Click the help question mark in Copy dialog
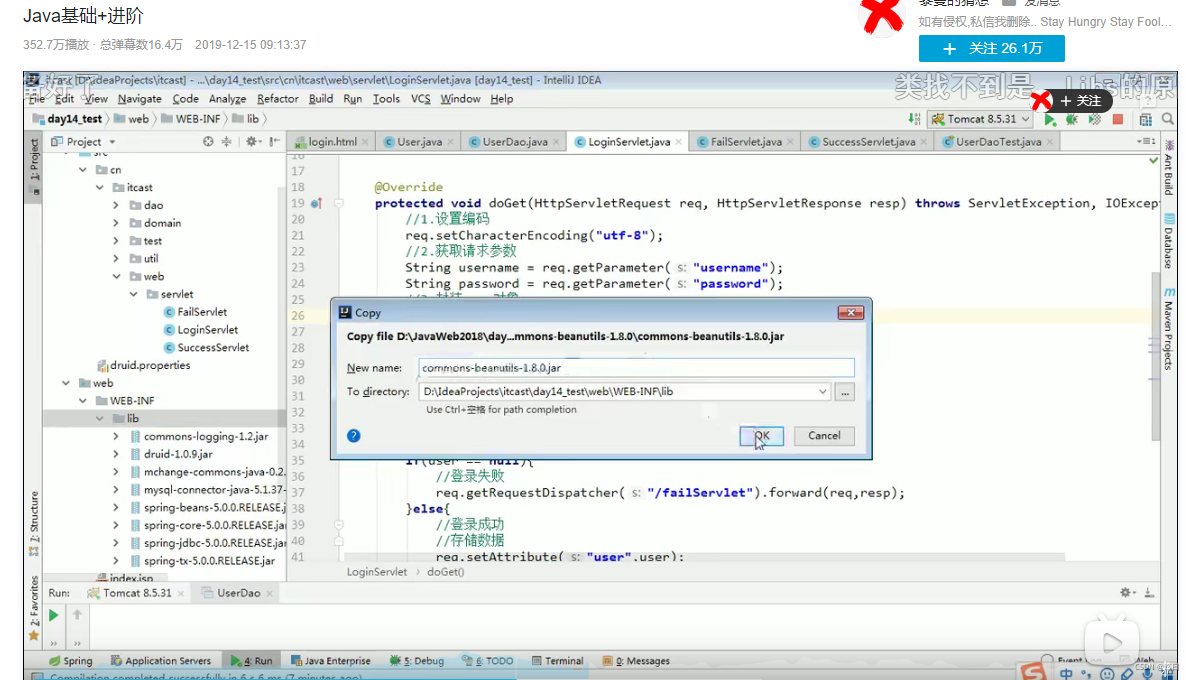The height and width of the screenshot is (680, 1194). pos(353,436)
